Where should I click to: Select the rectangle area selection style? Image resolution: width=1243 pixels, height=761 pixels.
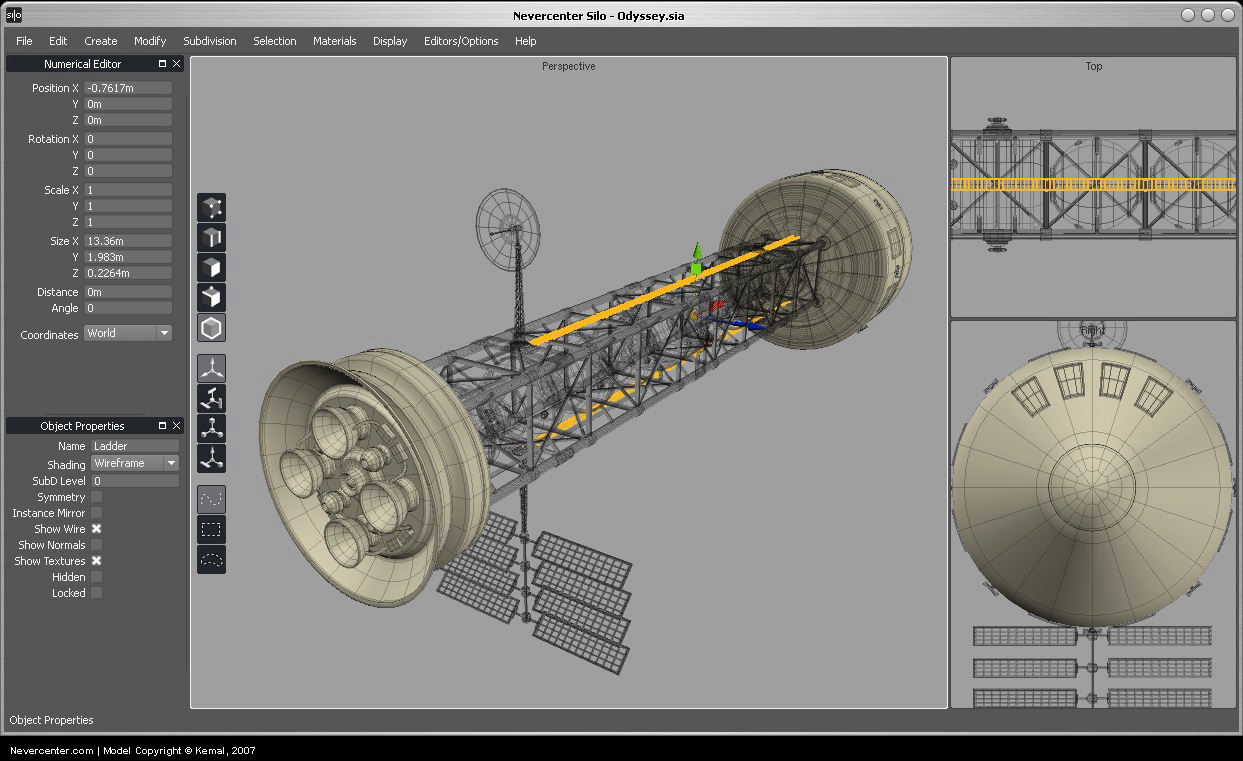[212, 530]
